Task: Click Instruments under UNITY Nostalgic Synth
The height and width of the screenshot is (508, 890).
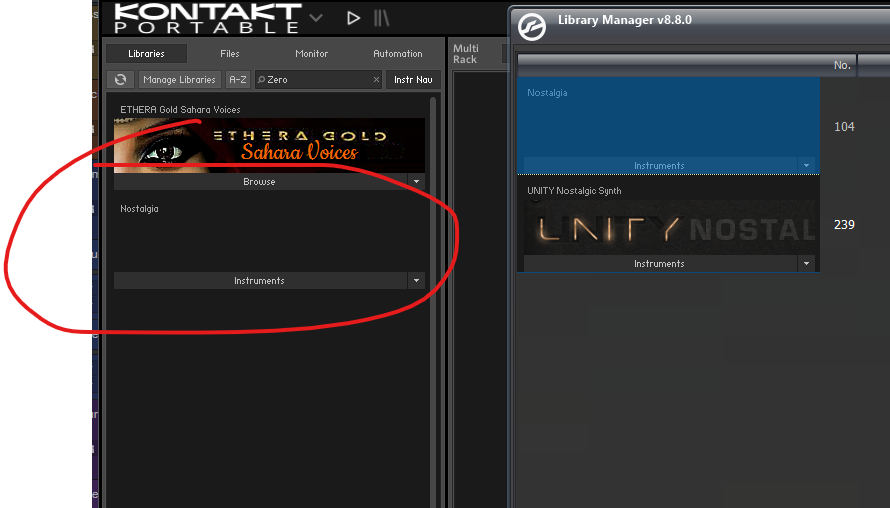Action: 660,263
